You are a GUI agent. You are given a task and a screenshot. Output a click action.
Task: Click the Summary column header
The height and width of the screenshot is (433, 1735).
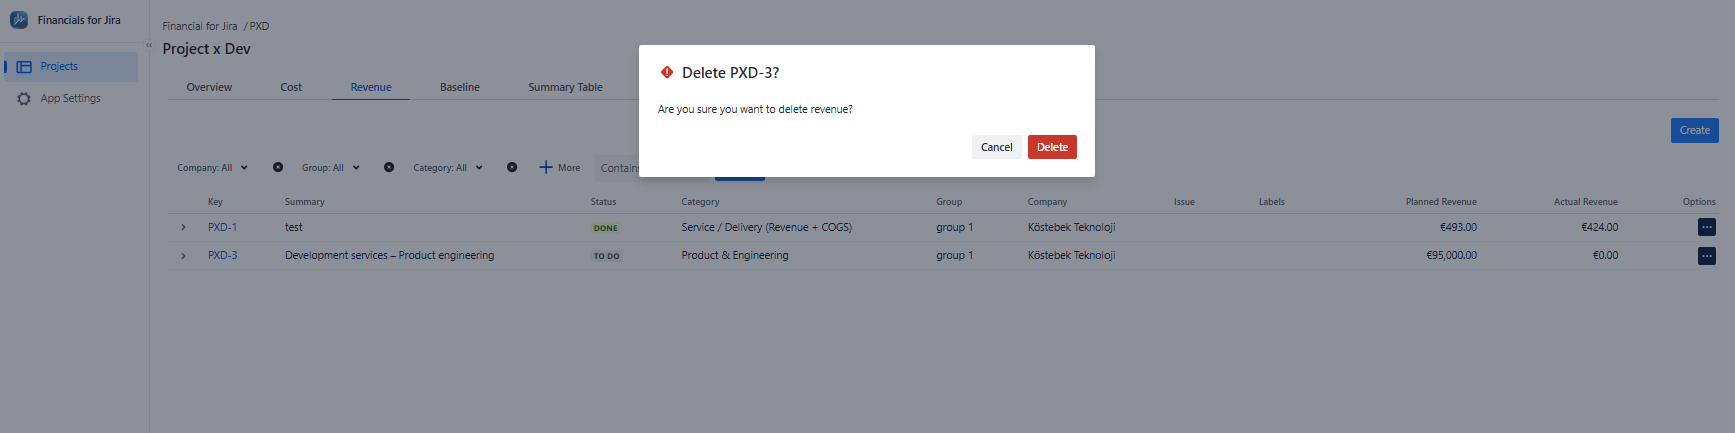point(304,202)
